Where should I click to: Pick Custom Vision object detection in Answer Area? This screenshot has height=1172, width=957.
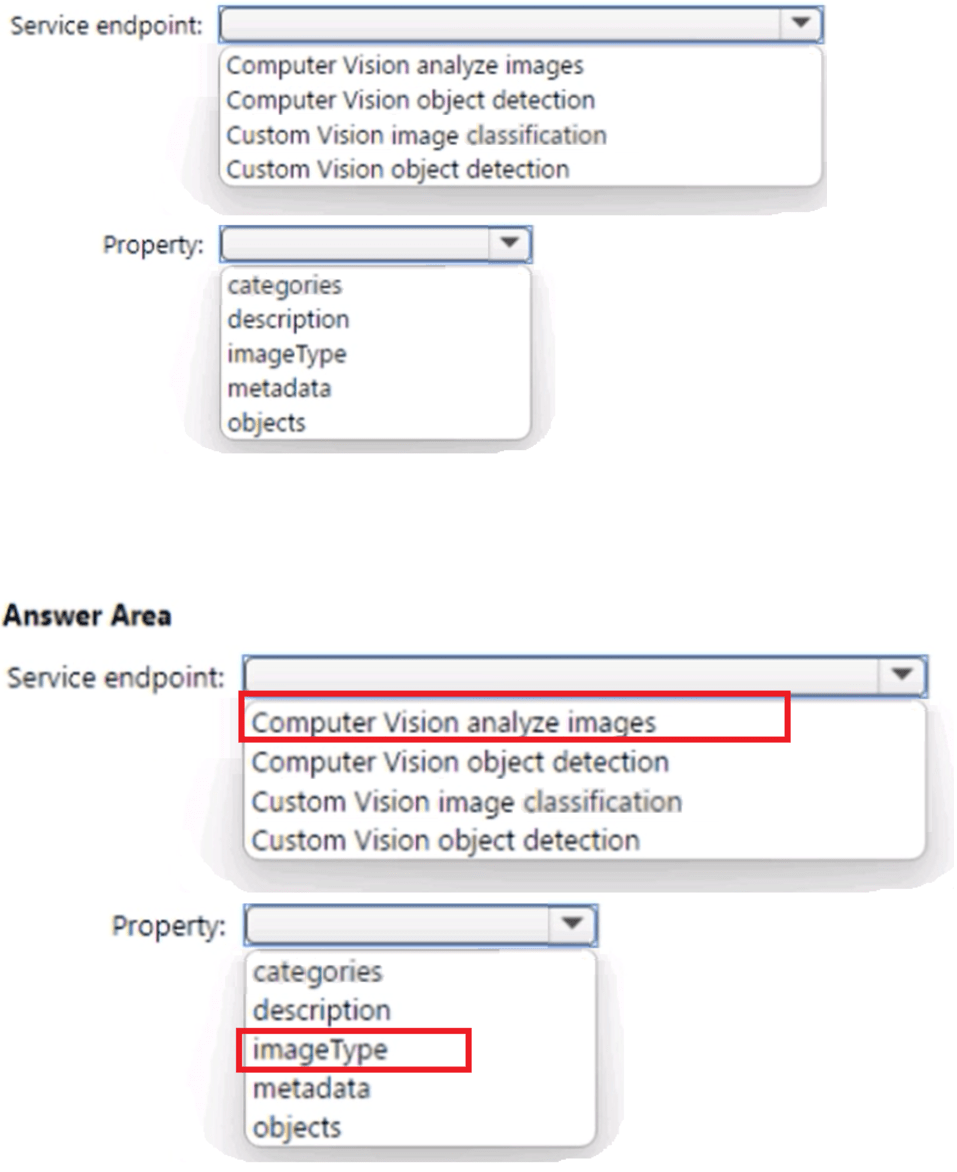[445, 840]
